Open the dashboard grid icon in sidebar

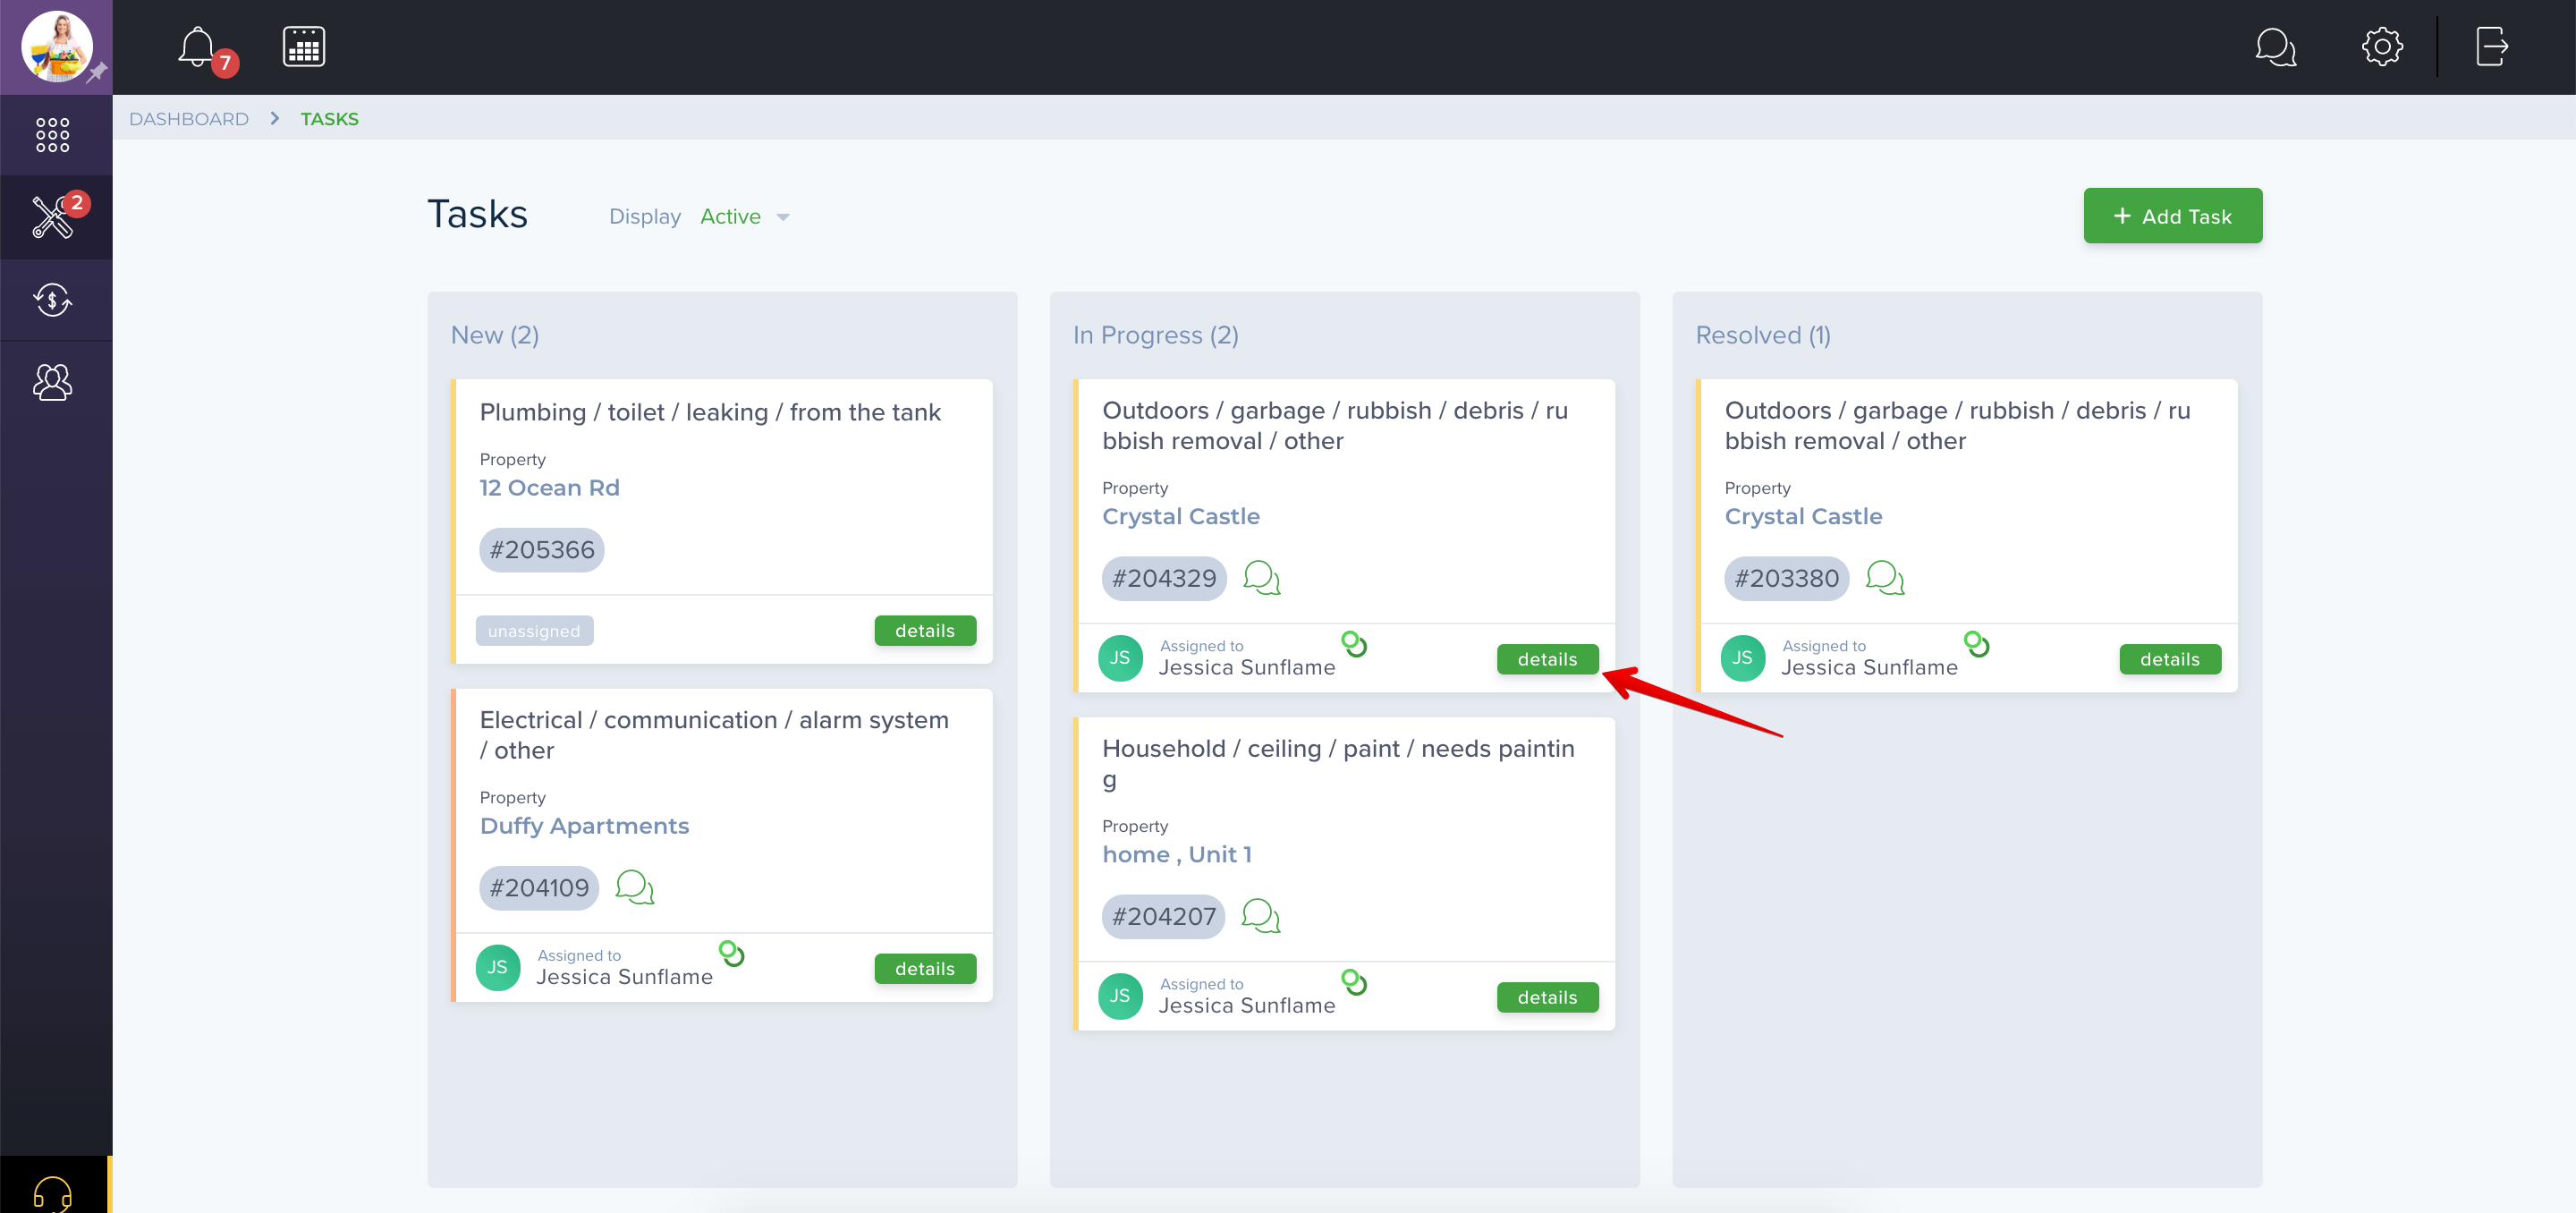[x=53, y=135]
